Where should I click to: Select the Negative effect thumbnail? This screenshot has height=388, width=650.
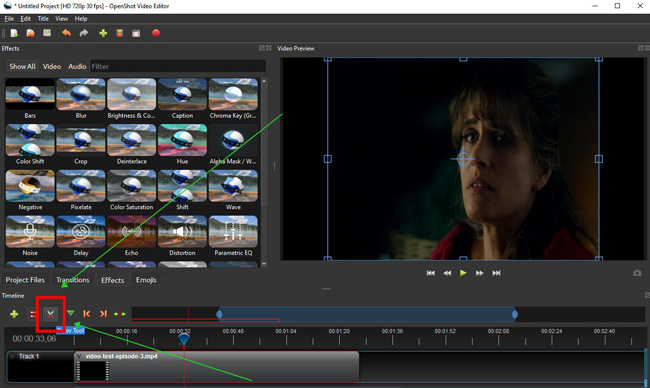tap(30, 186)
